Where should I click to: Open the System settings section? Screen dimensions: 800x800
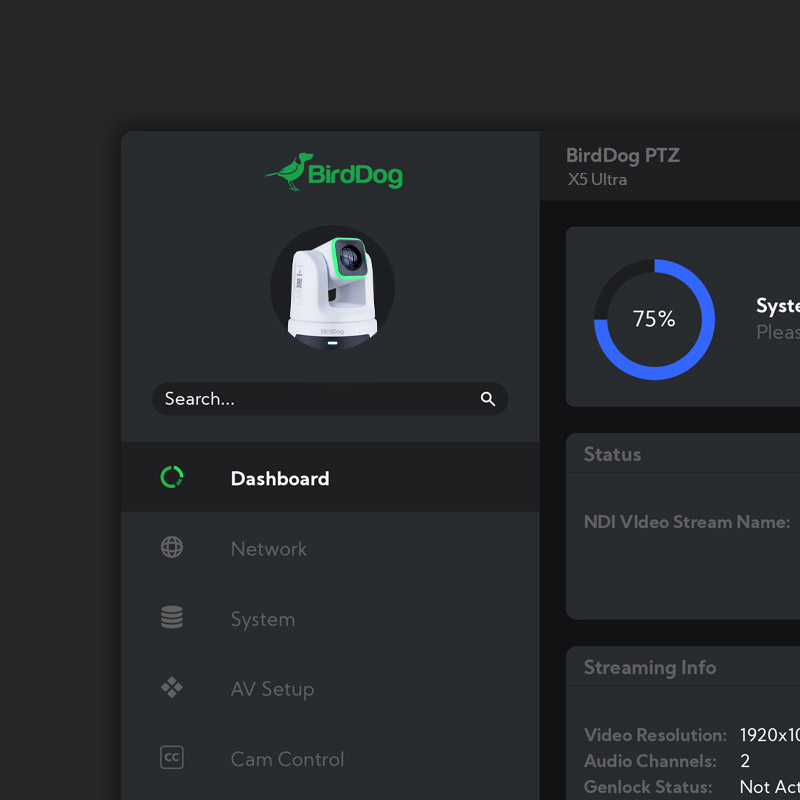click(x=263, y=619)
